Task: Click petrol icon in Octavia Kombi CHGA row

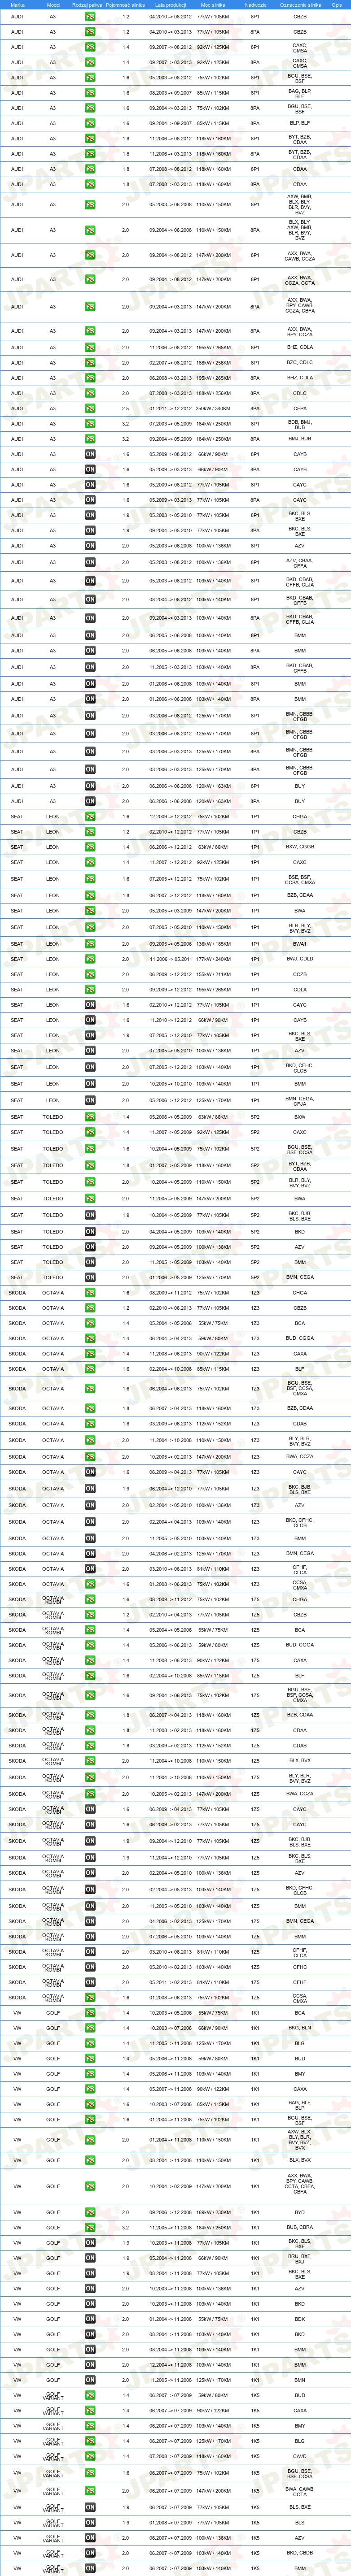Action: coord(90,1600)
